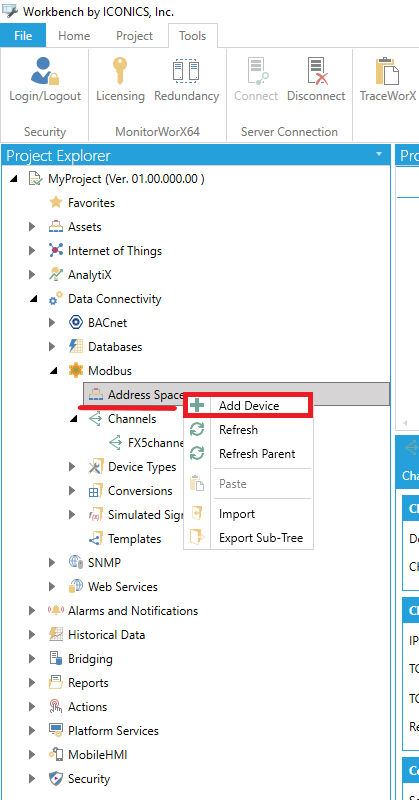Expand the BACnet node
This screenshot has width=419, height=800.
(x=52, y=322)
